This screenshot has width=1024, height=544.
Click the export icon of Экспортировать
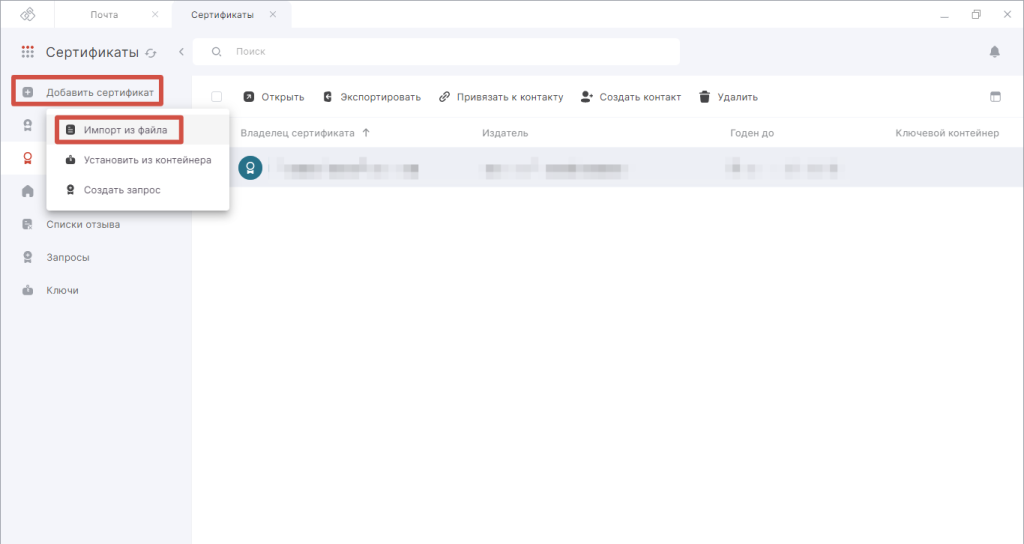[x=328, y=97]
